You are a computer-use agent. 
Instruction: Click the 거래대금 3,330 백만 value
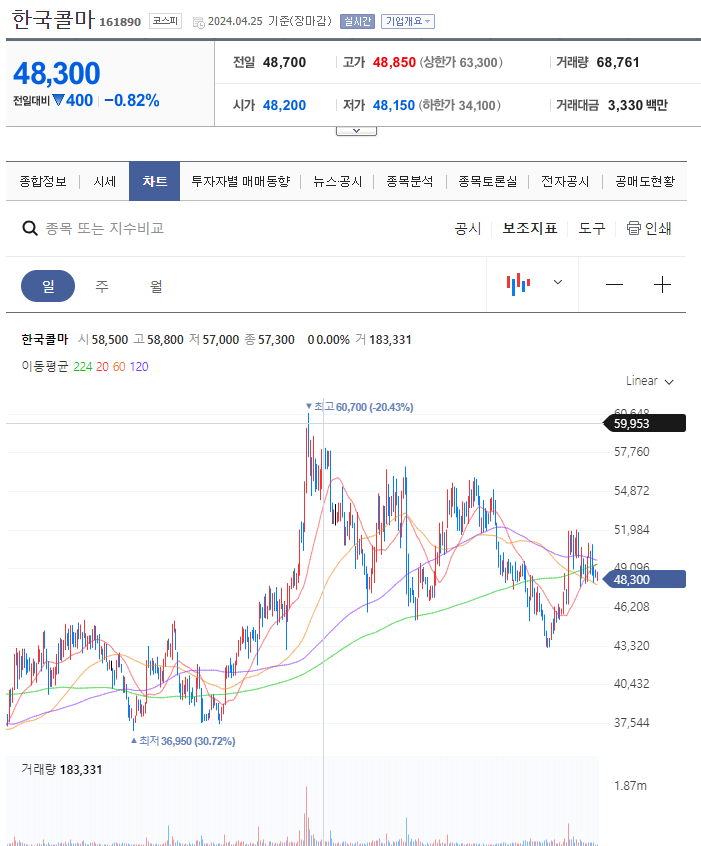click(638, 105)
